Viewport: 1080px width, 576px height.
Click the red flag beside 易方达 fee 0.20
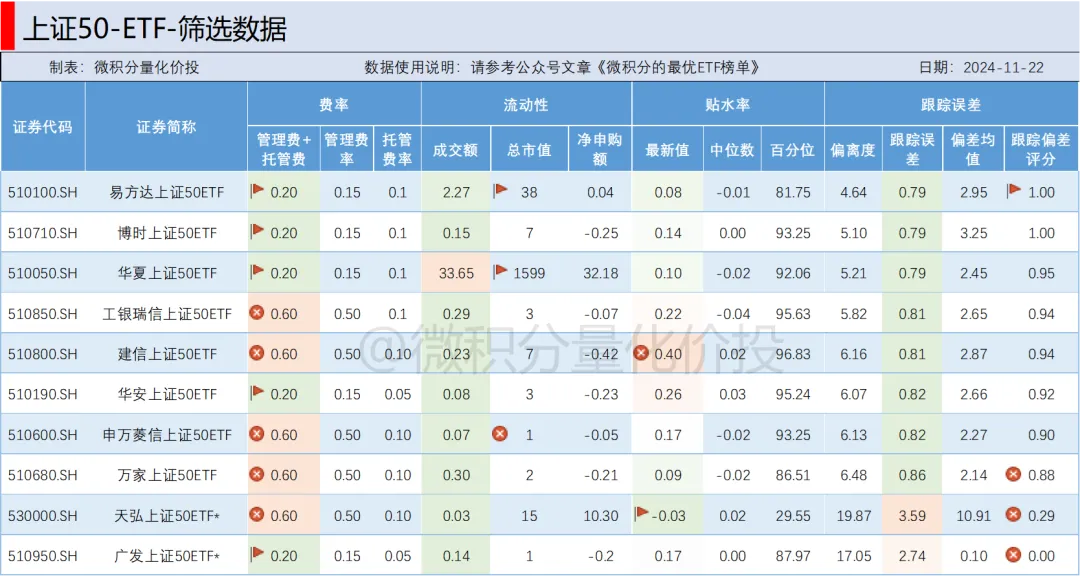[x=257, y=191]
